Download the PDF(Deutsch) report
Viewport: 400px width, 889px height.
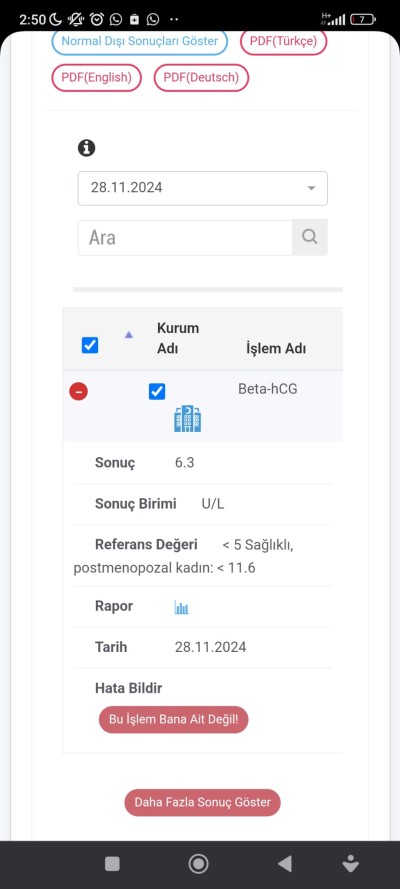pyautogui.click(x=201, y=78)
